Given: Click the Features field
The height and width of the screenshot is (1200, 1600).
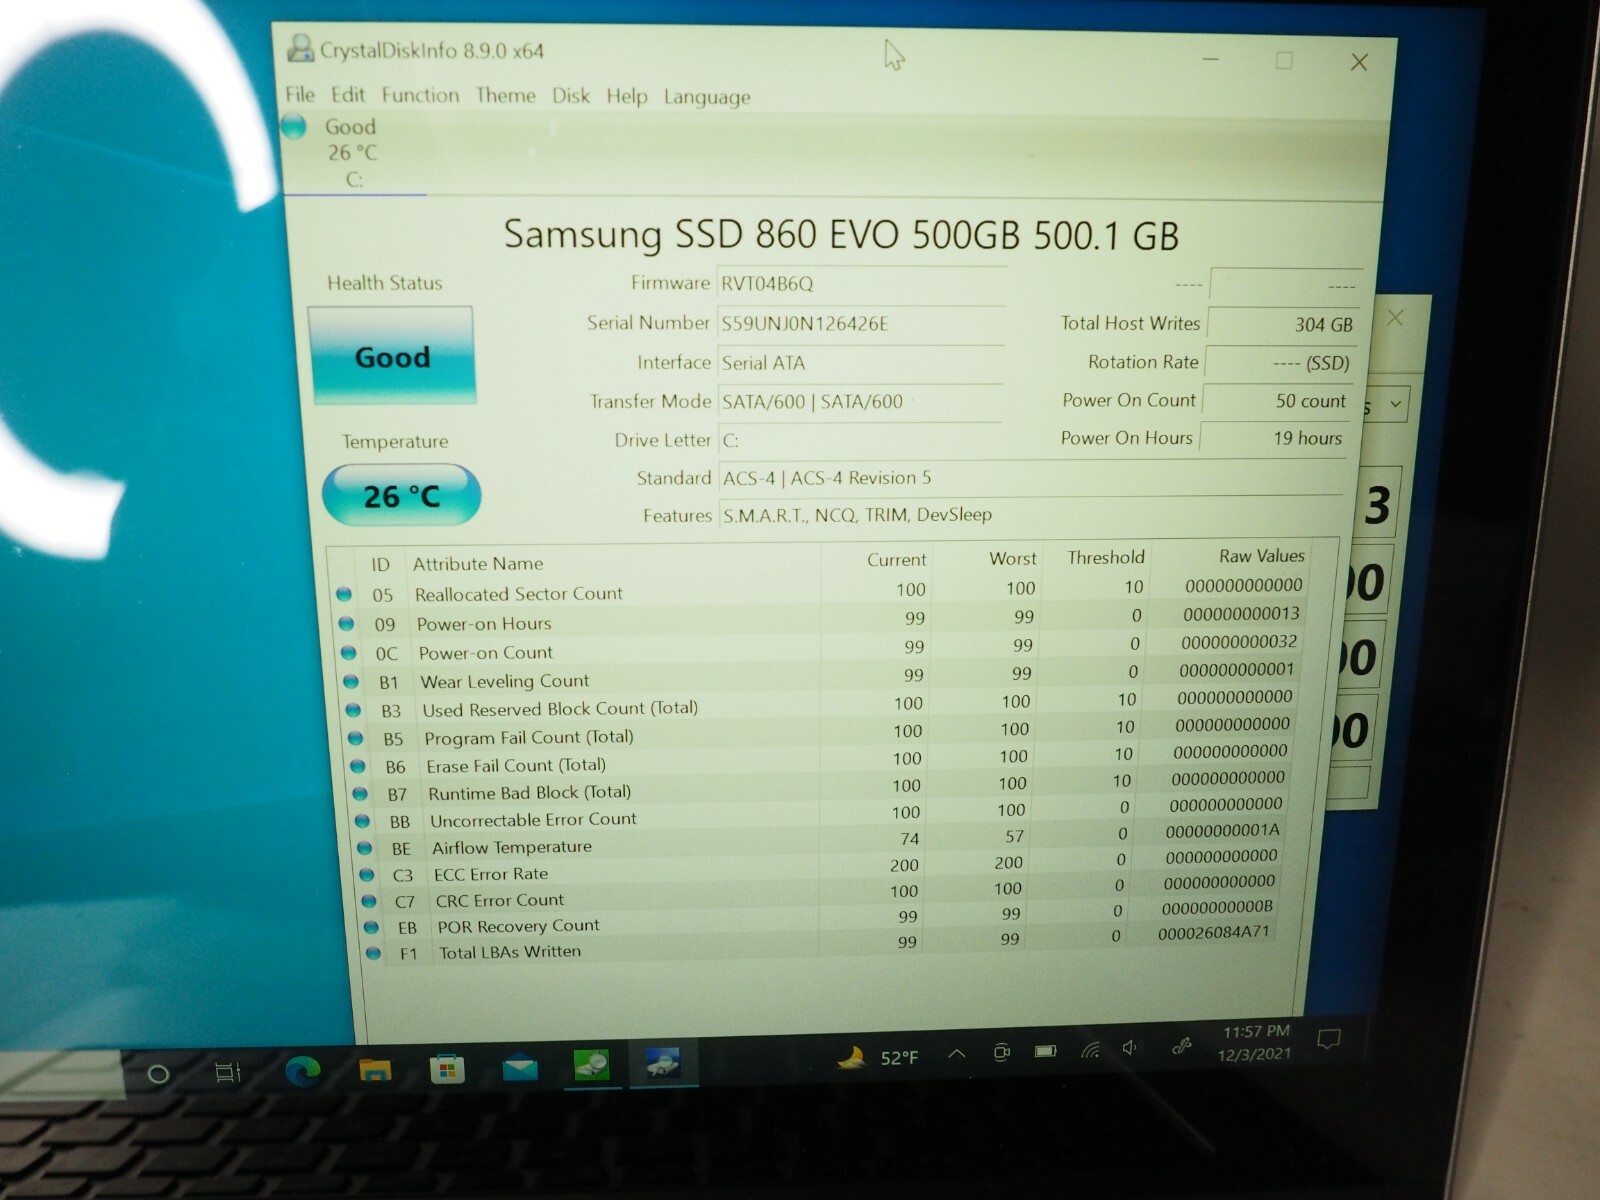Looking at the screenshot, I should [1030, 515].
